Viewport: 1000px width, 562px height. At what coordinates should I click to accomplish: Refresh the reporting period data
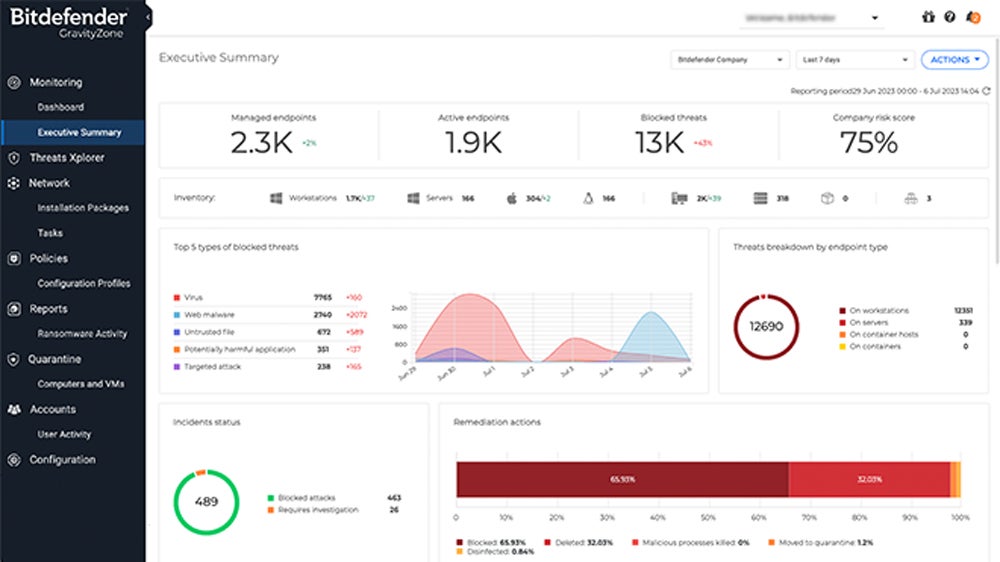click(986, 91)
